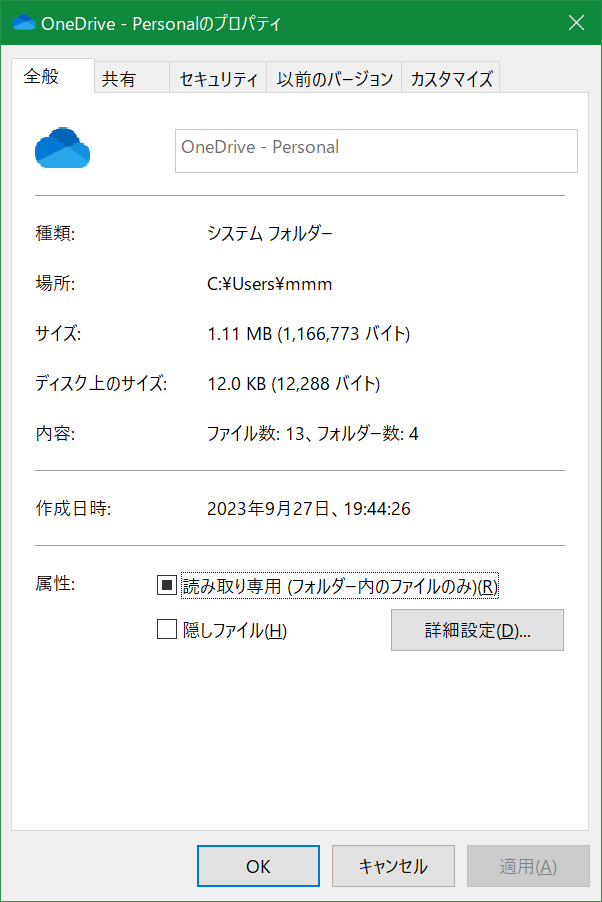The height and width of the screenshot is (902, 602).
Task: Open the 共有 tab
Action: (x=132, y=78)
